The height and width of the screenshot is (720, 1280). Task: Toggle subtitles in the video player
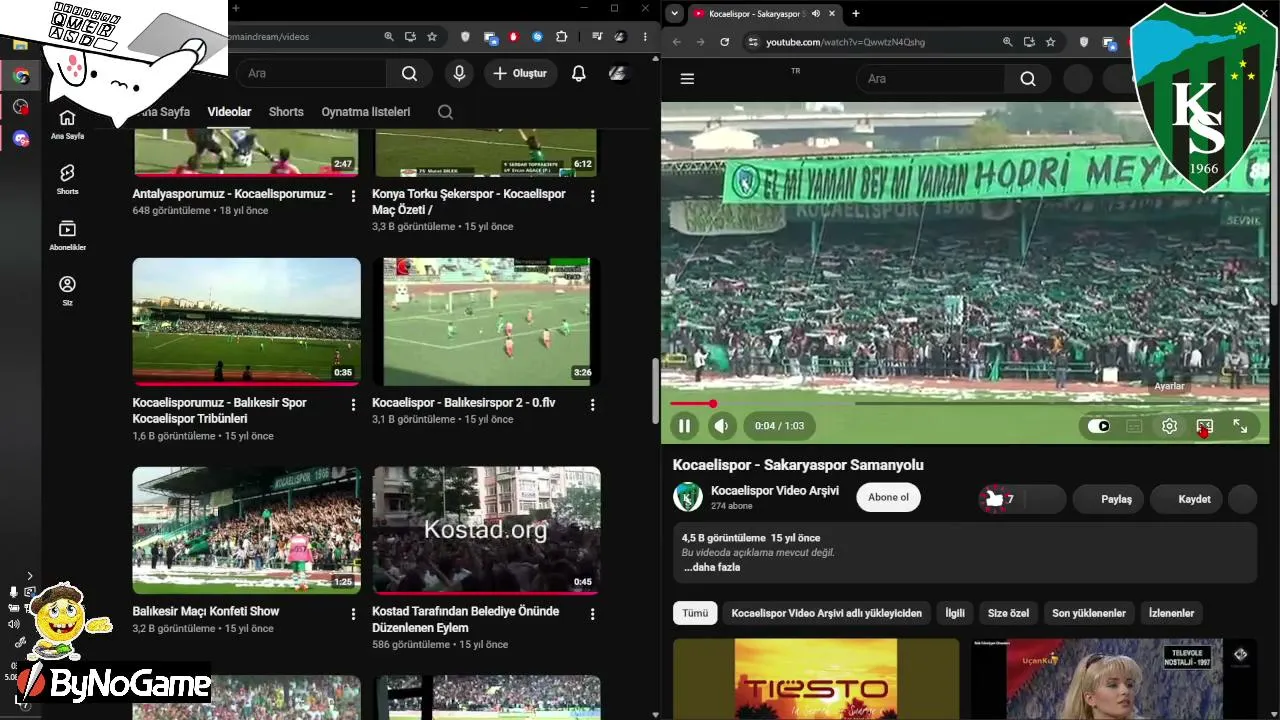1134,426
